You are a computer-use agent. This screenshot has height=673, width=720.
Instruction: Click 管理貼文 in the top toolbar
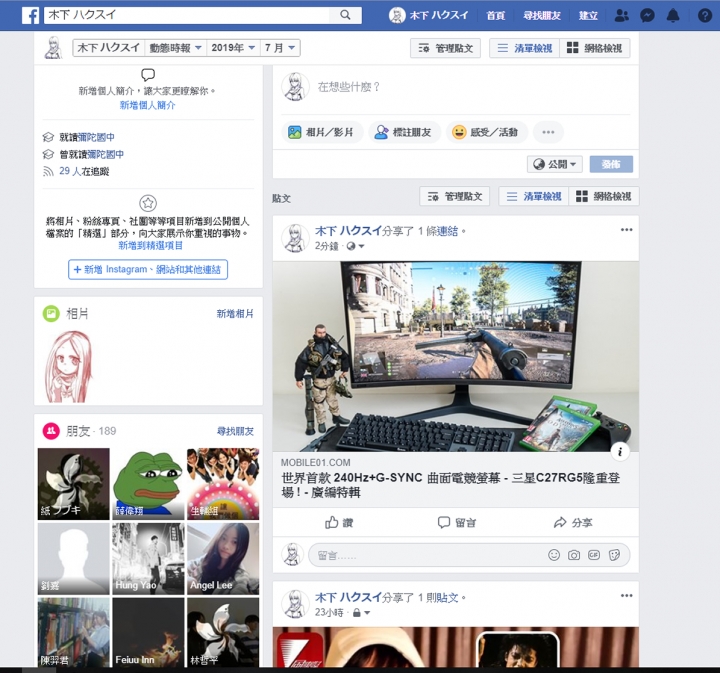[445, 48]
